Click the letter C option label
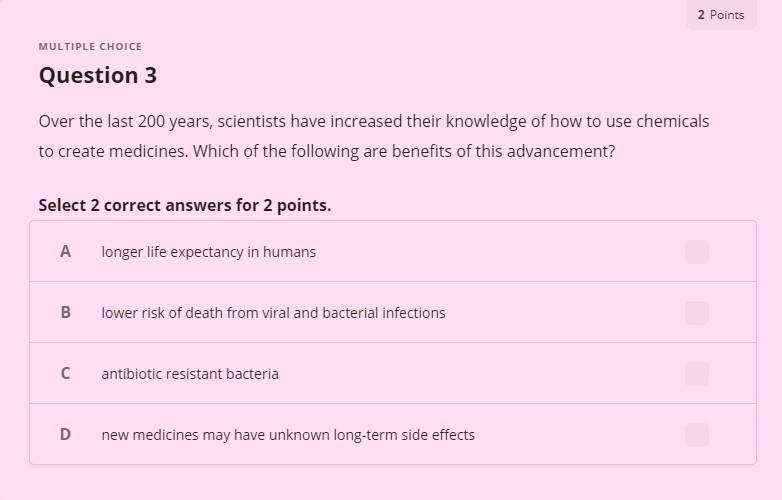The height and width of the screenshot is (500, 782). click(65, 374)
